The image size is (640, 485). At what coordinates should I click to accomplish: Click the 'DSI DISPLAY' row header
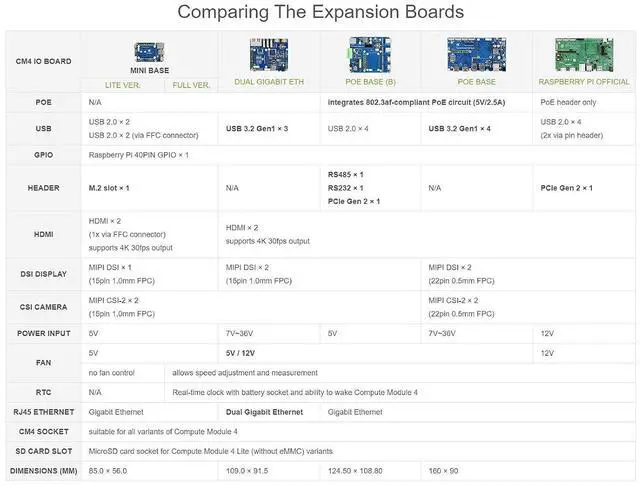43,274
